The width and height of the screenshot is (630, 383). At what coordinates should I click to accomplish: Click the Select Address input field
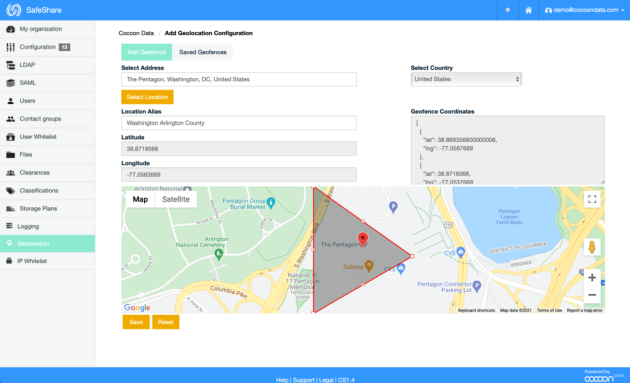click(x=239, y=80)
